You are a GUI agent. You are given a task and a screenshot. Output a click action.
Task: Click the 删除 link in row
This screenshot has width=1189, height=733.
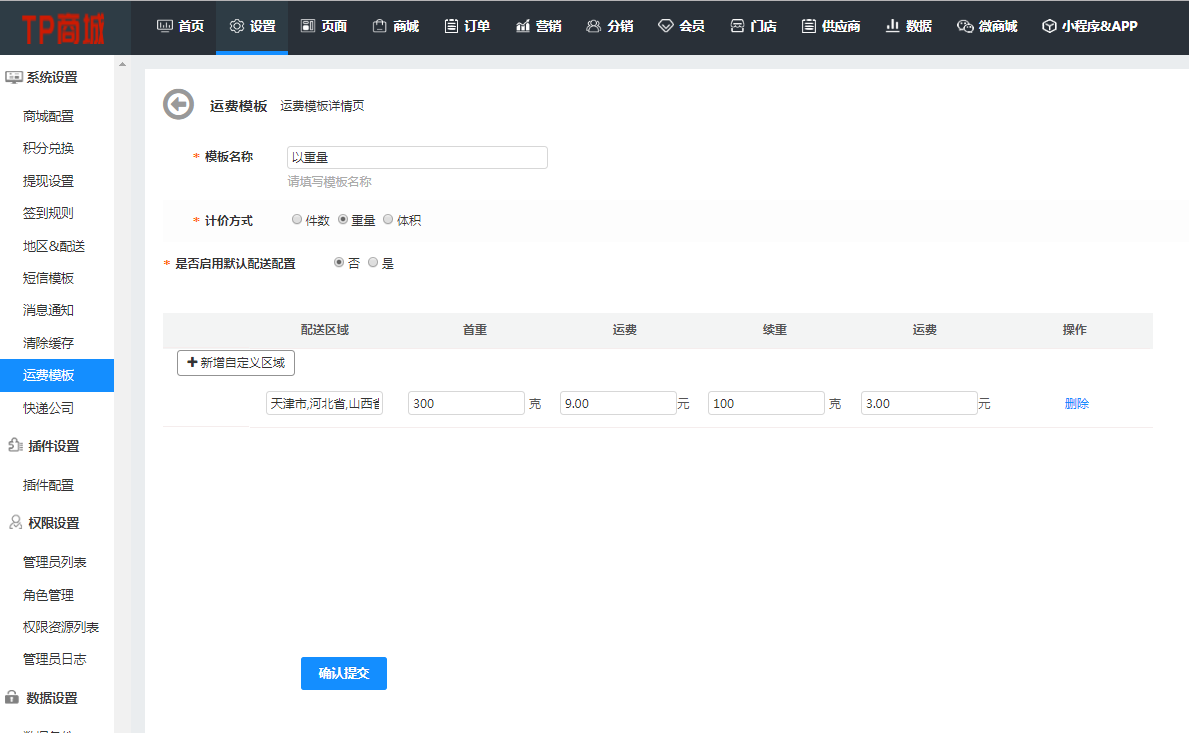(x=1077, y=404)
